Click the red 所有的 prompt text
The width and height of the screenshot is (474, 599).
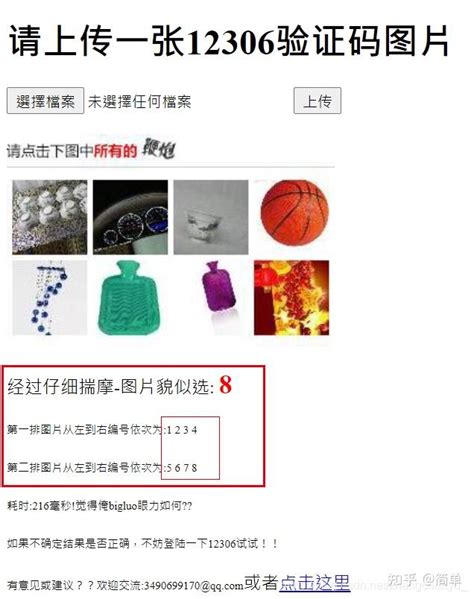[115, 151]
